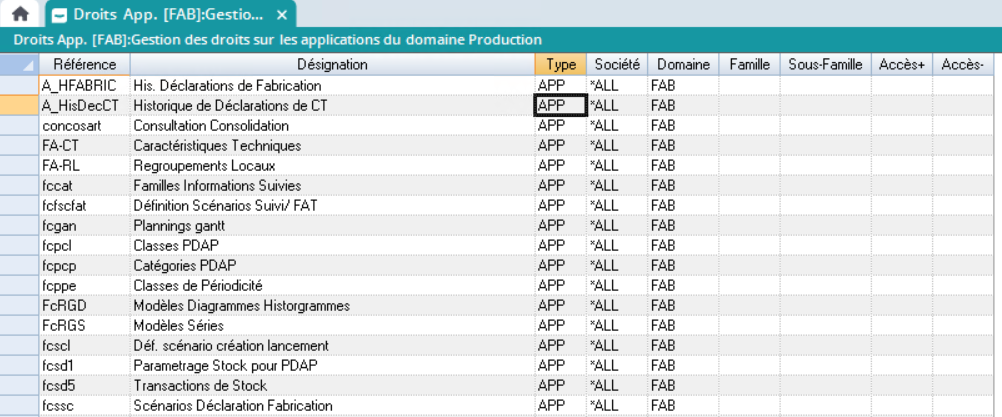This screenshot has height=417, width=1002.
Task: Select 'Transactions de Stock' designation cell
Action: [x=332, y=386]
